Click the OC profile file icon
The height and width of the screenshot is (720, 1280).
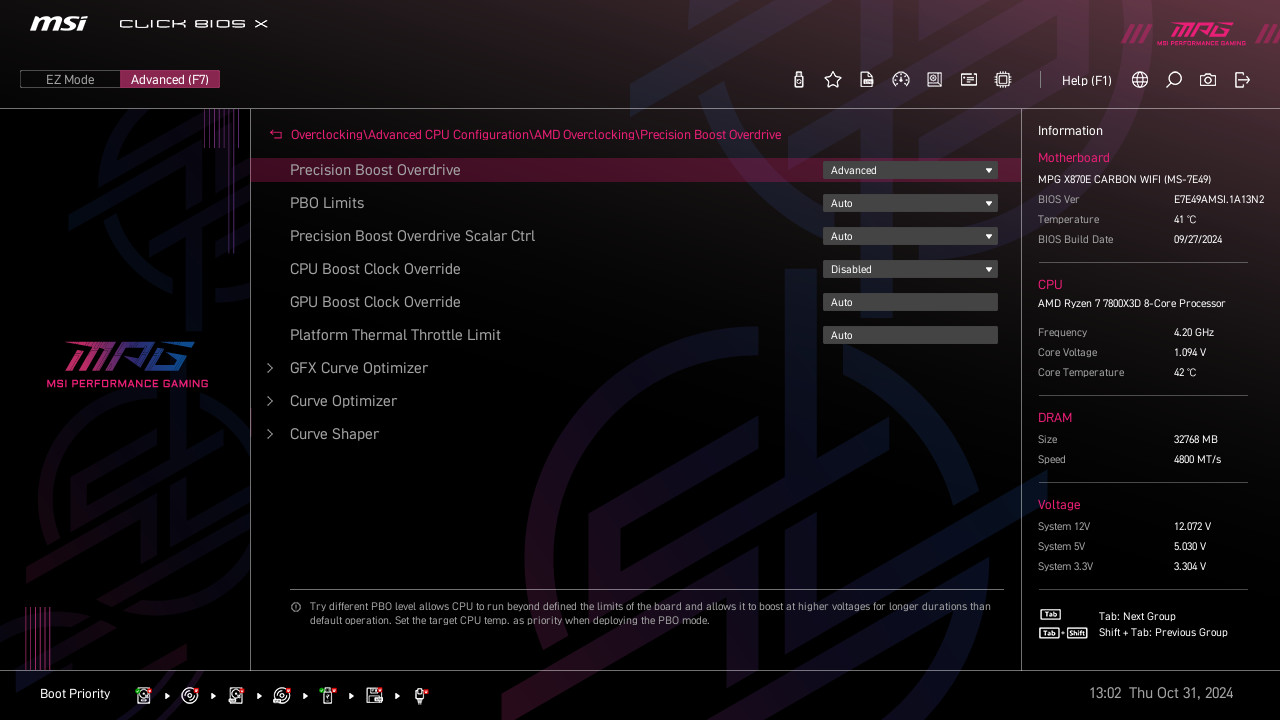point(867,80)
